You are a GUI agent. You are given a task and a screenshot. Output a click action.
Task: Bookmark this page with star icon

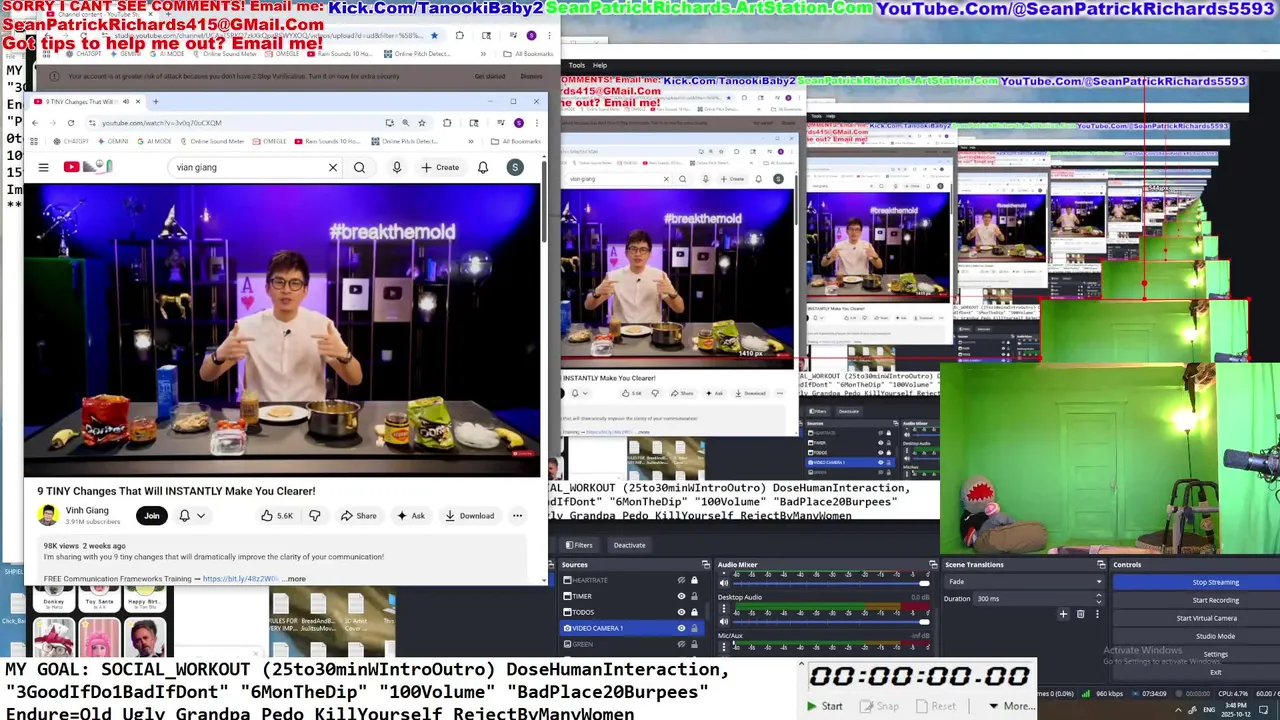pos(422,123)
